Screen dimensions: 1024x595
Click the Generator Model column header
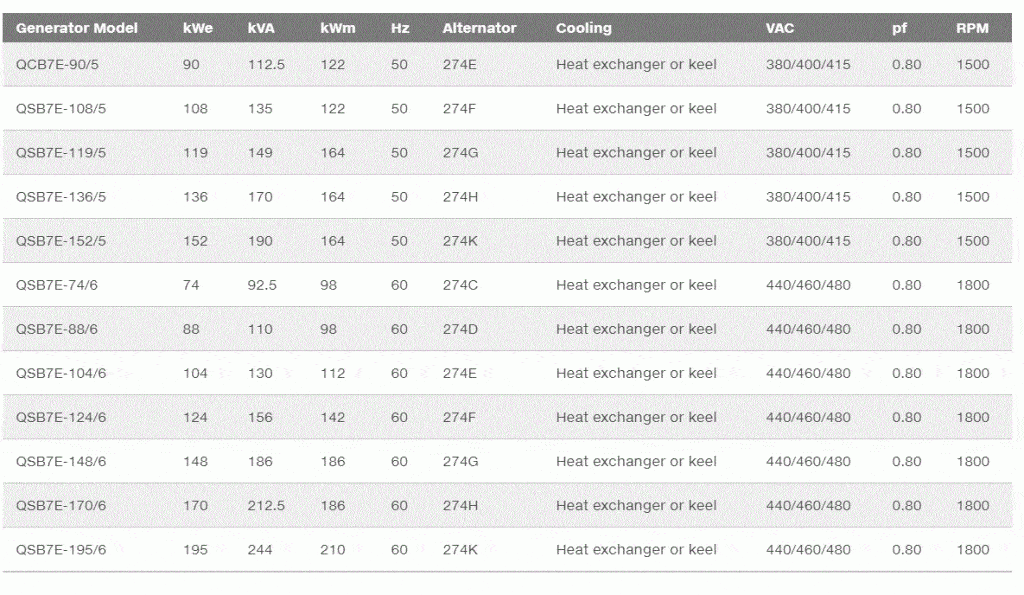click(76, 28)
